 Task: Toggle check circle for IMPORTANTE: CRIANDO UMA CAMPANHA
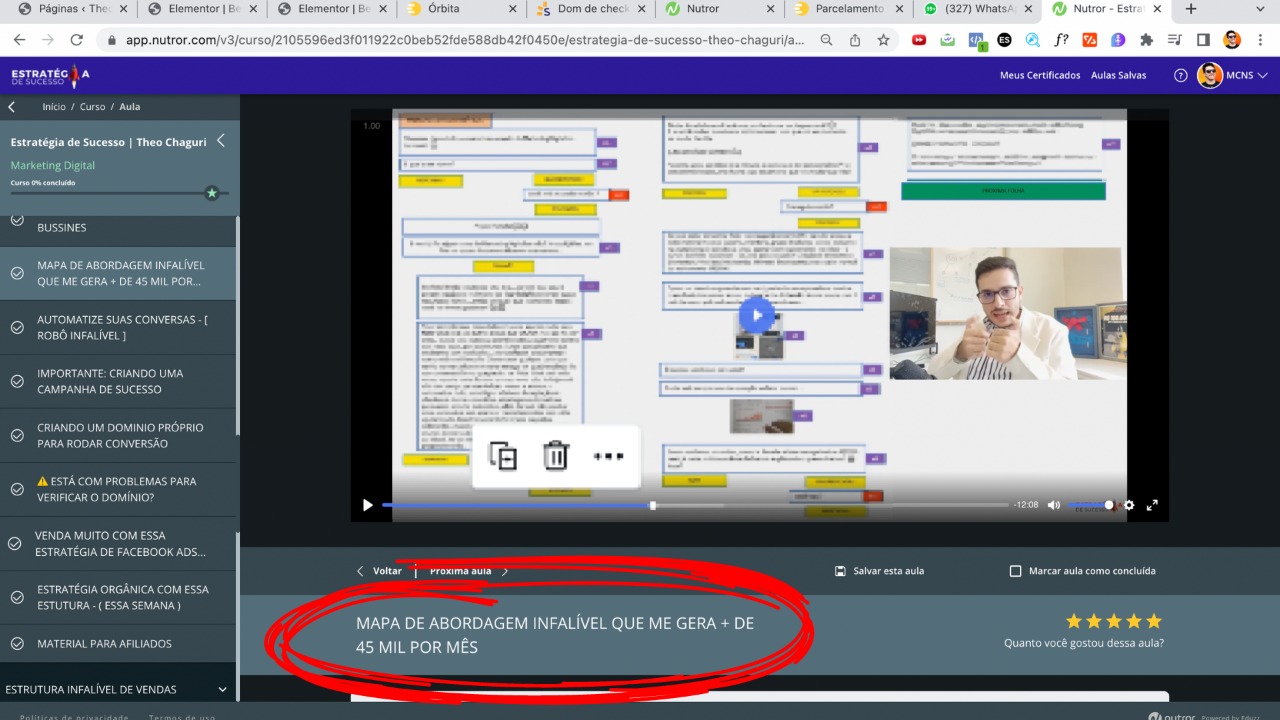click(17, 381)
